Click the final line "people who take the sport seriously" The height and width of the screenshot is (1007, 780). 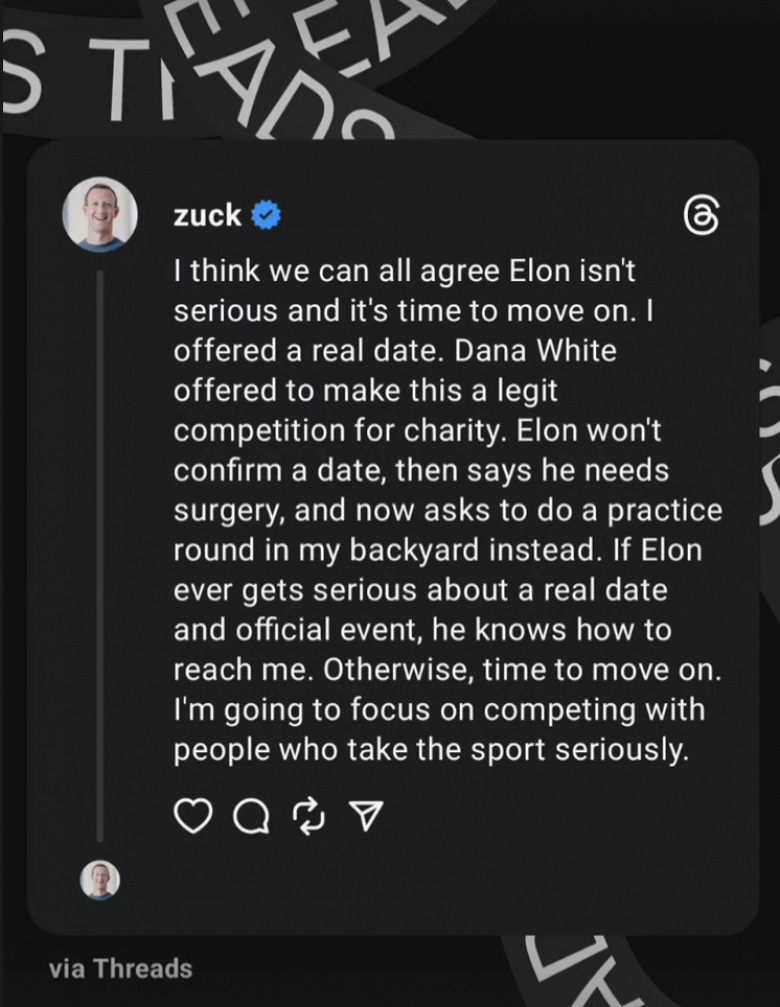[x=431, y=750]
